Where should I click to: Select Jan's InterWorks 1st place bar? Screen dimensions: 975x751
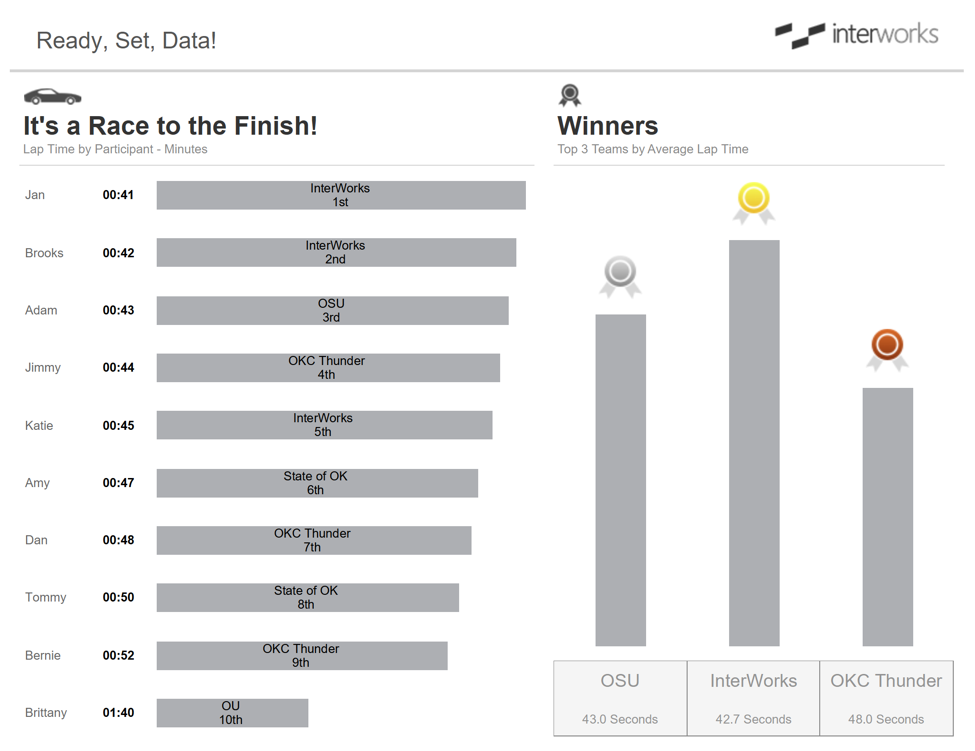click(341, 195)
